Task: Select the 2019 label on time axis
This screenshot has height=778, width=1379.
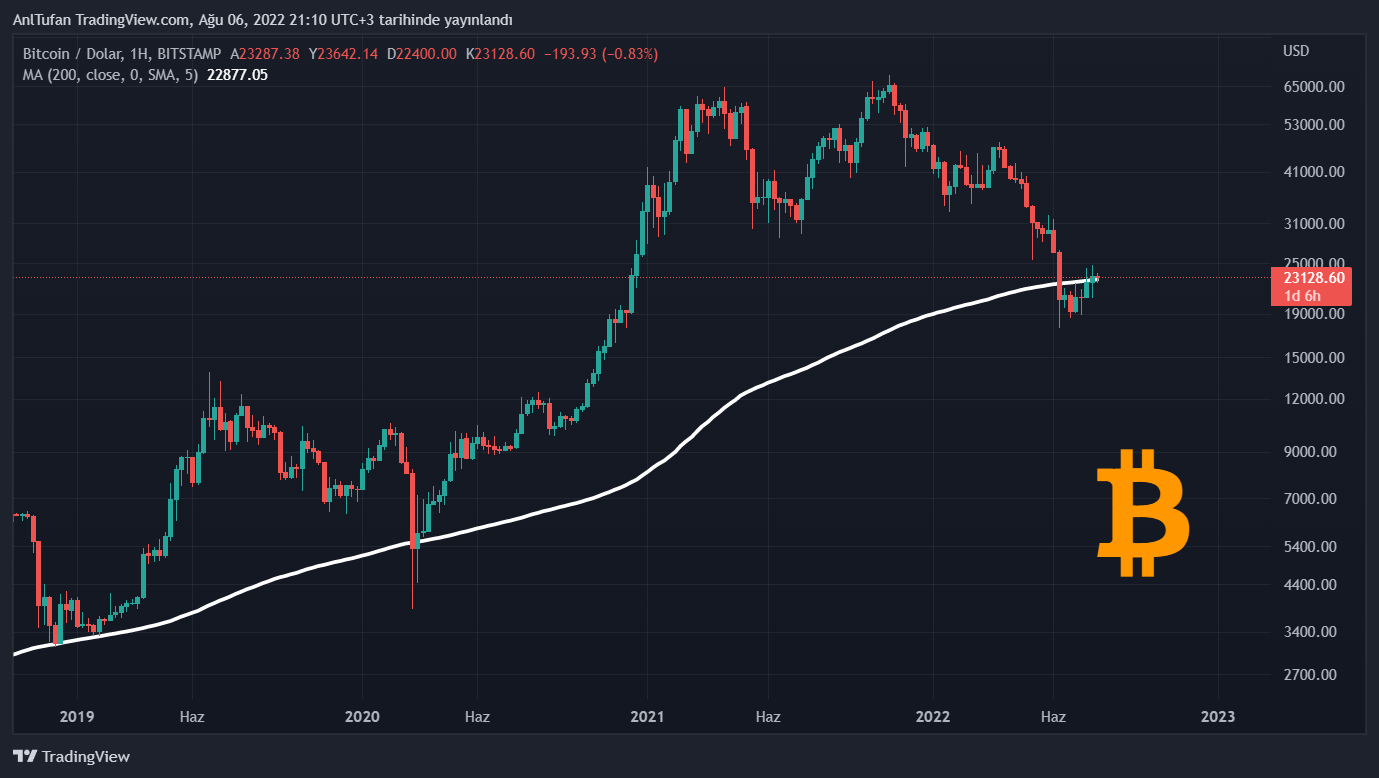Action: 77,717
